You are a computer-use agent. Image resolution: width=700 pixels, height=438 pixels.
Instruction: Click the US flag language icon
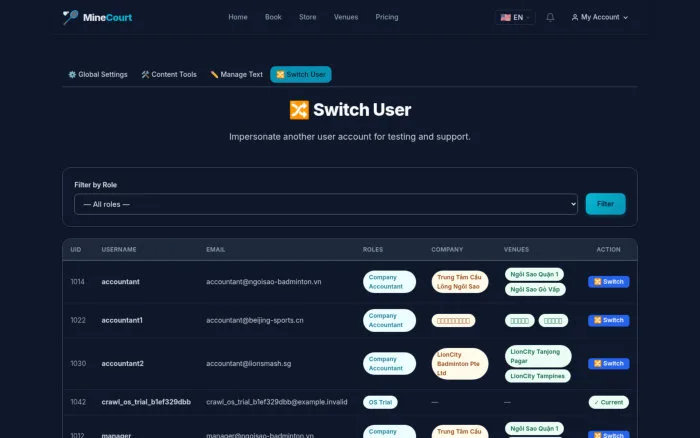coord(505,17)
